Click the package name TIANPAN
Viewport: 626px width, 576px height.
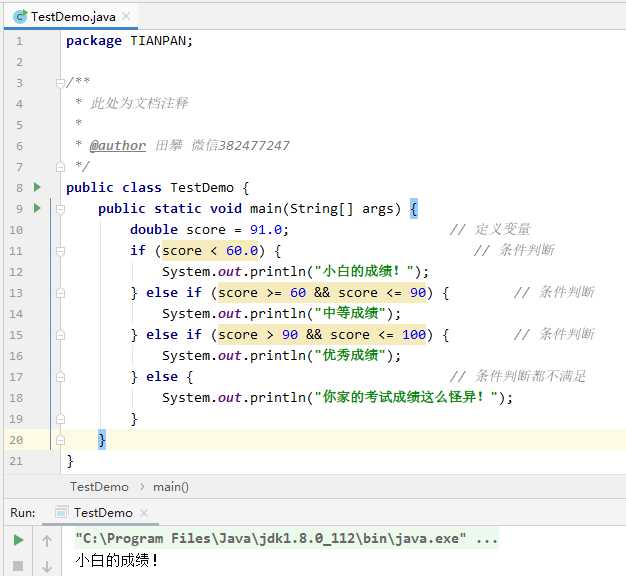[x=158, y=41]
